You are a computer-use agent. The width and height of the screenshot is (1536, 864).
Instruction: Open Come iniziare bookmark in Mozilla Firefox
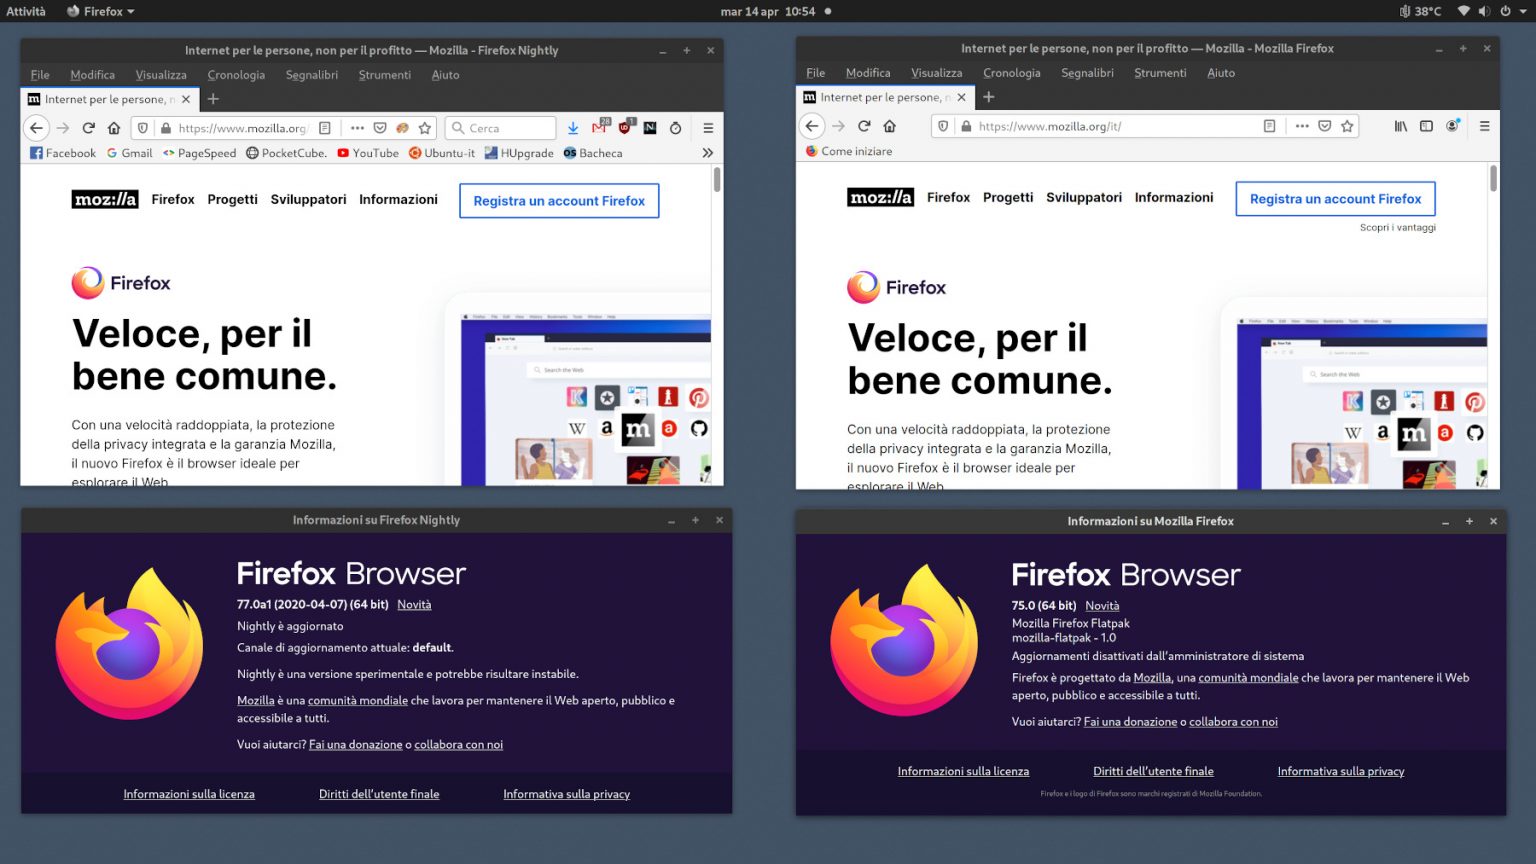pyautogui.click(x=849, y=151)
